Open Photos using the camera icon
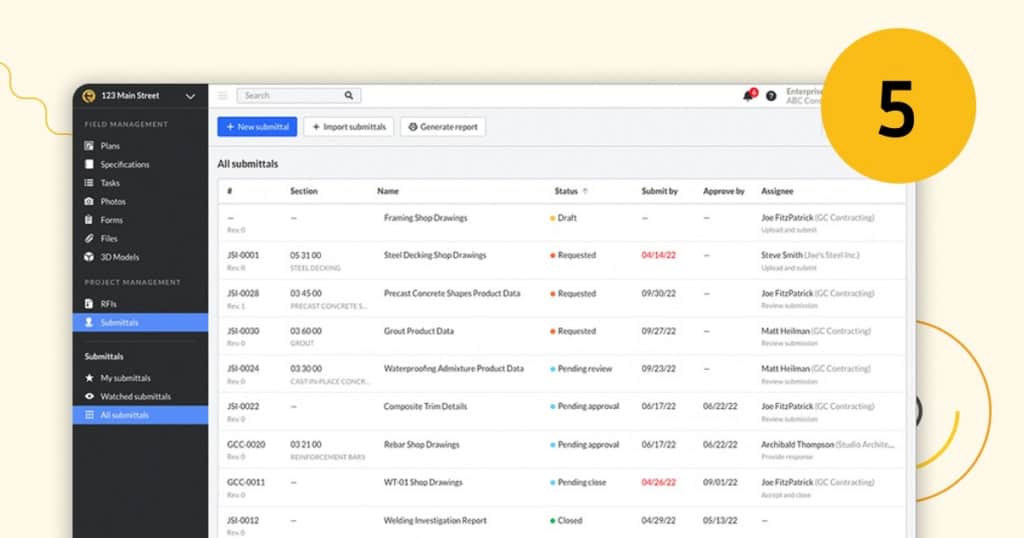The height and width of the screenshot is (538, 1024). coord(89,201)
